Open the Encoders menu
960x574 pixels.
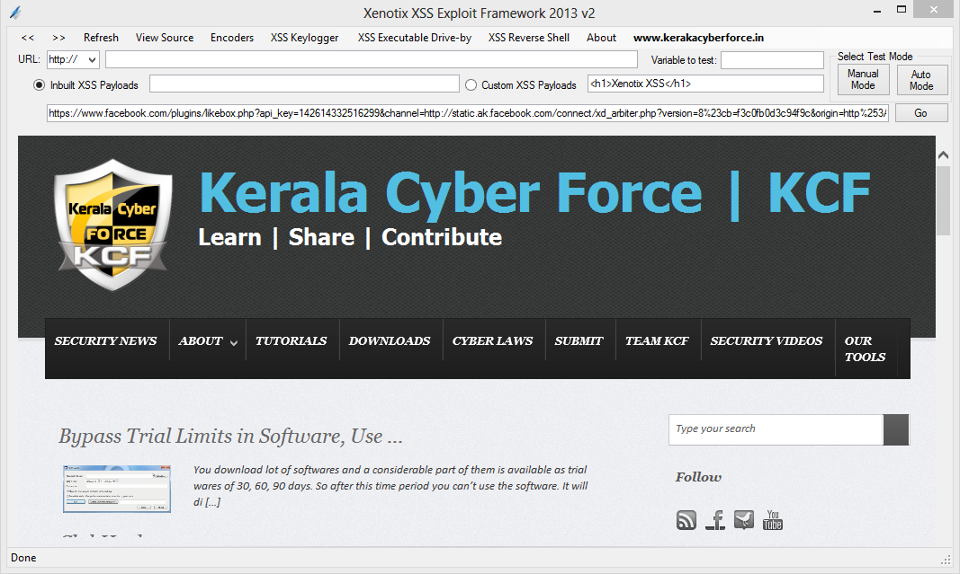(x=232, y=37)
